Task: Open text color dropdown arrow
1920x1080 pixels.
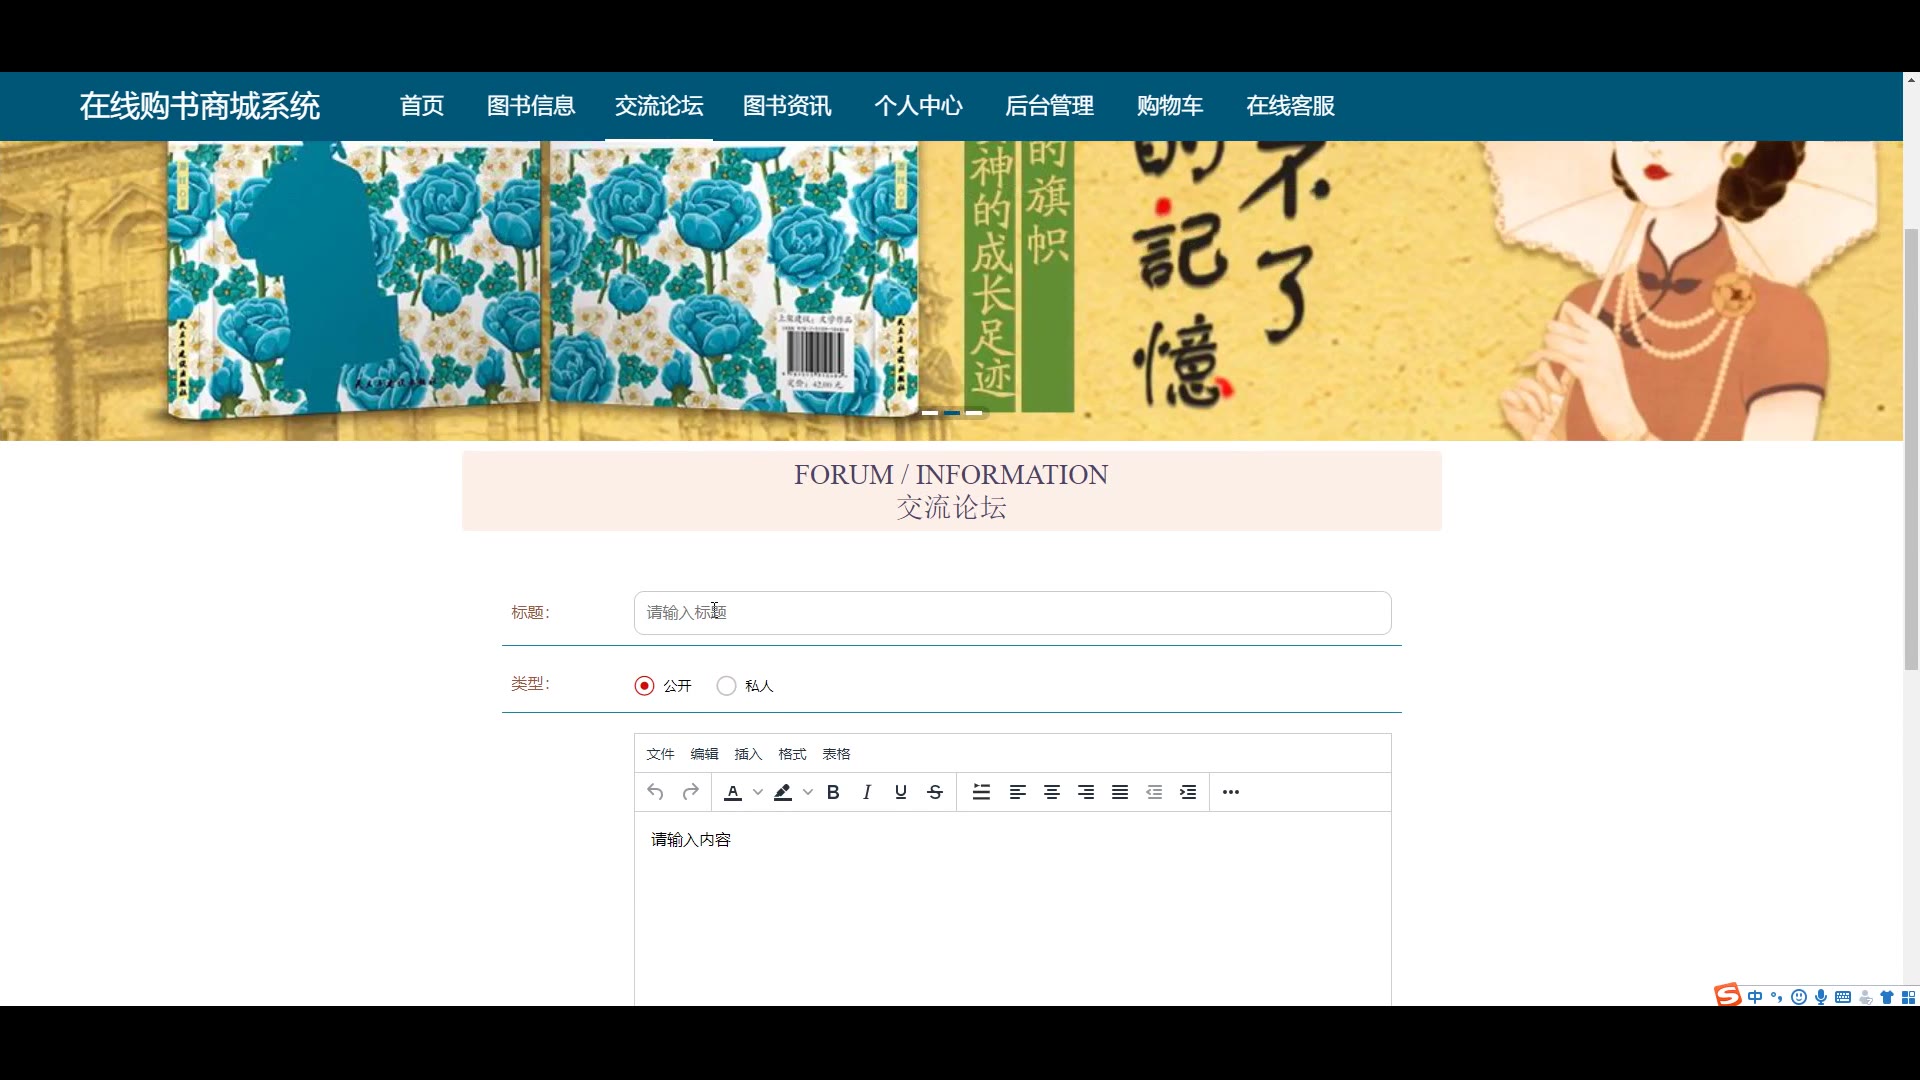Action: pos(758,792)
